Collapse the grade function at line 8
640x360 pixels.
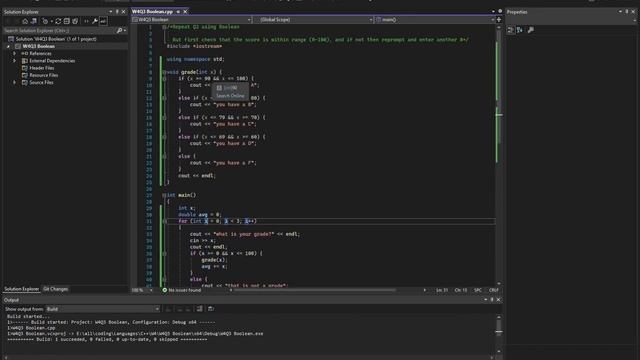(164, 72)
